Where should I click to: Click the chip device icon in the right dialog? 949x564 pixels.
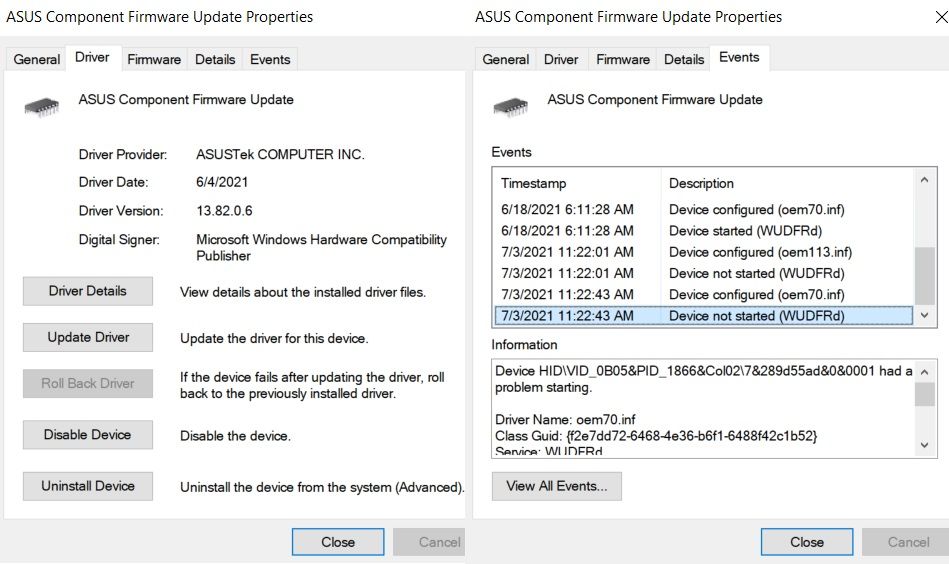tap(510, 105)
